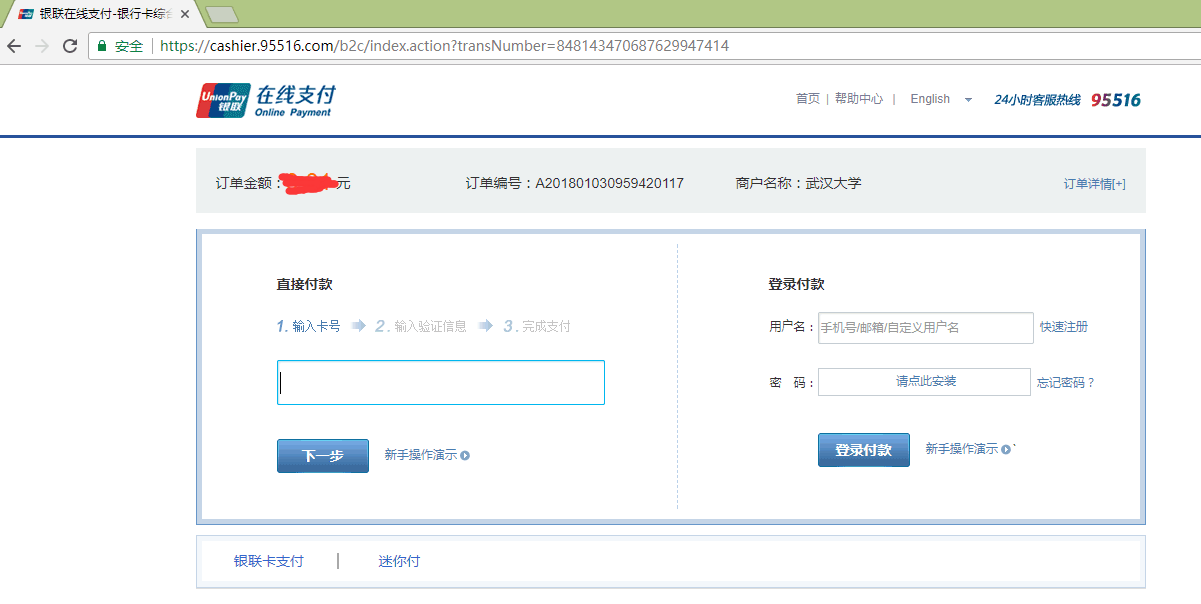The height and width of the screenshot is (604, 1201).
Task: Open 帮助中心 help center link
Action: coord(858,99)
